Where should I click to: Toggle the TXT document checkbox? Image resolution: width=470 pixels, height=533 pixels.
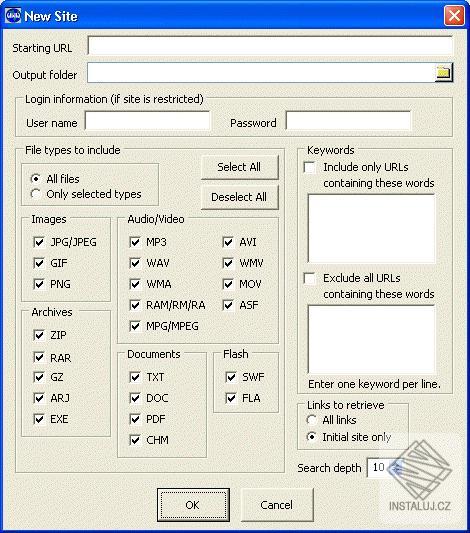[135, 377]
